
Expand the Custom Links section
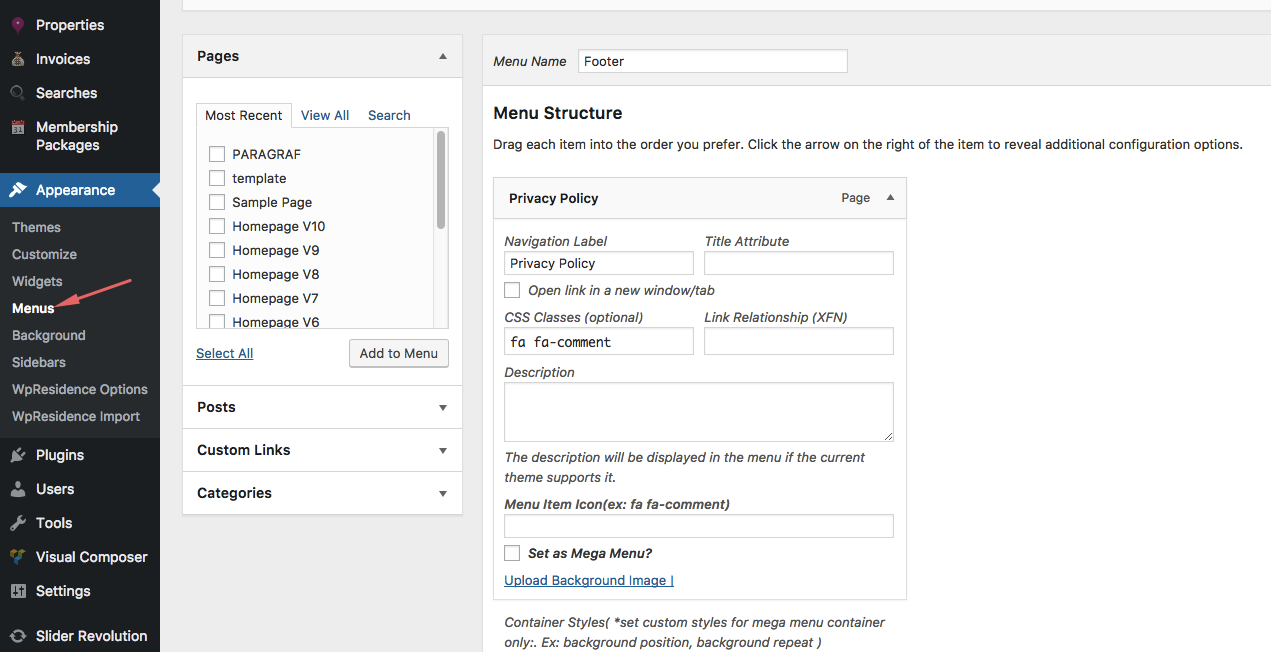click(443, 451)
